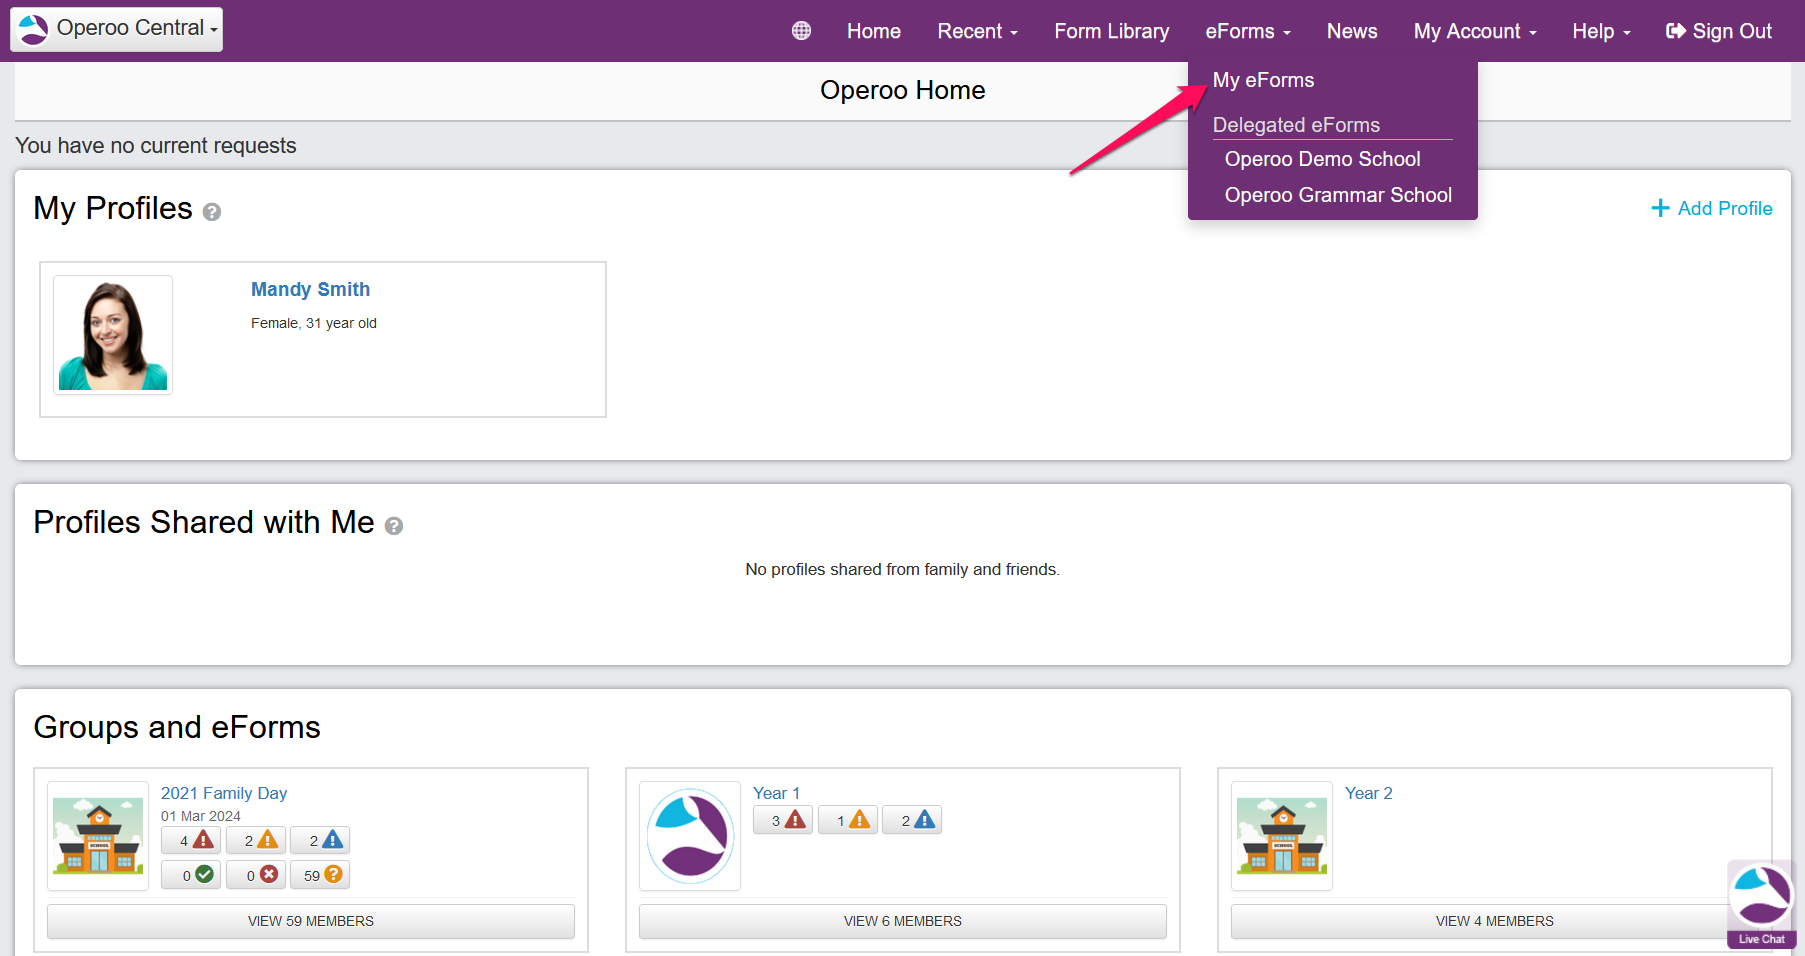Click the red X badge showing 0
The height and width of the screenshot is (956, 1805).
[256, 875]
